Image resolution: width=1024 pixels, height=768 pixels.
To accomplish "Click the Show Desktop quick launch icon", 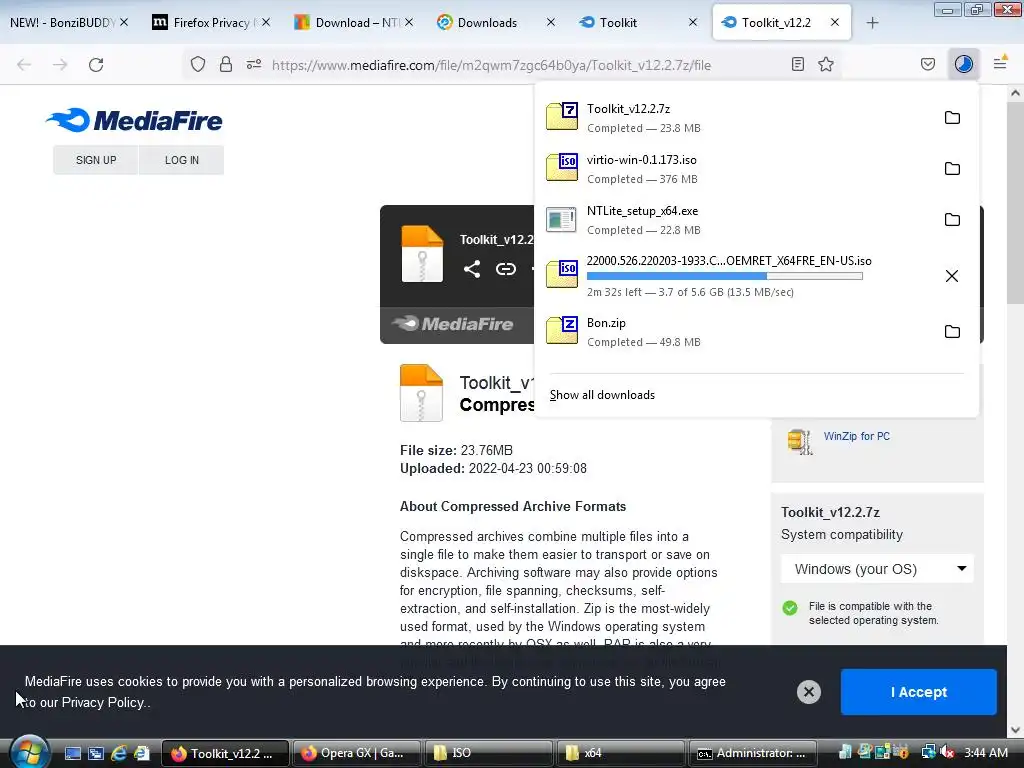I will click(x=72, y=753).
